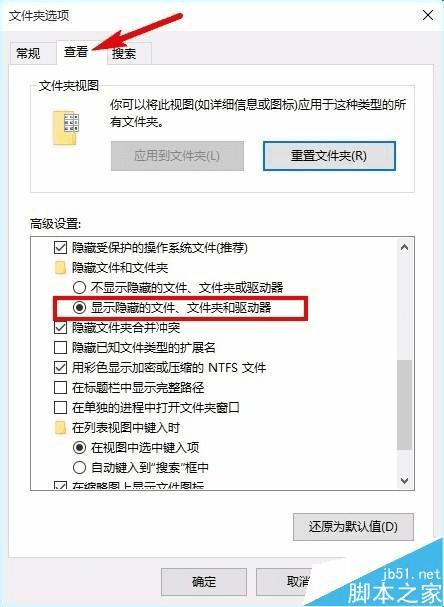Choose 自动键入到"搜索"框中 radio option
This screenshot has width=444, height=607.
(x=79, y=468)
